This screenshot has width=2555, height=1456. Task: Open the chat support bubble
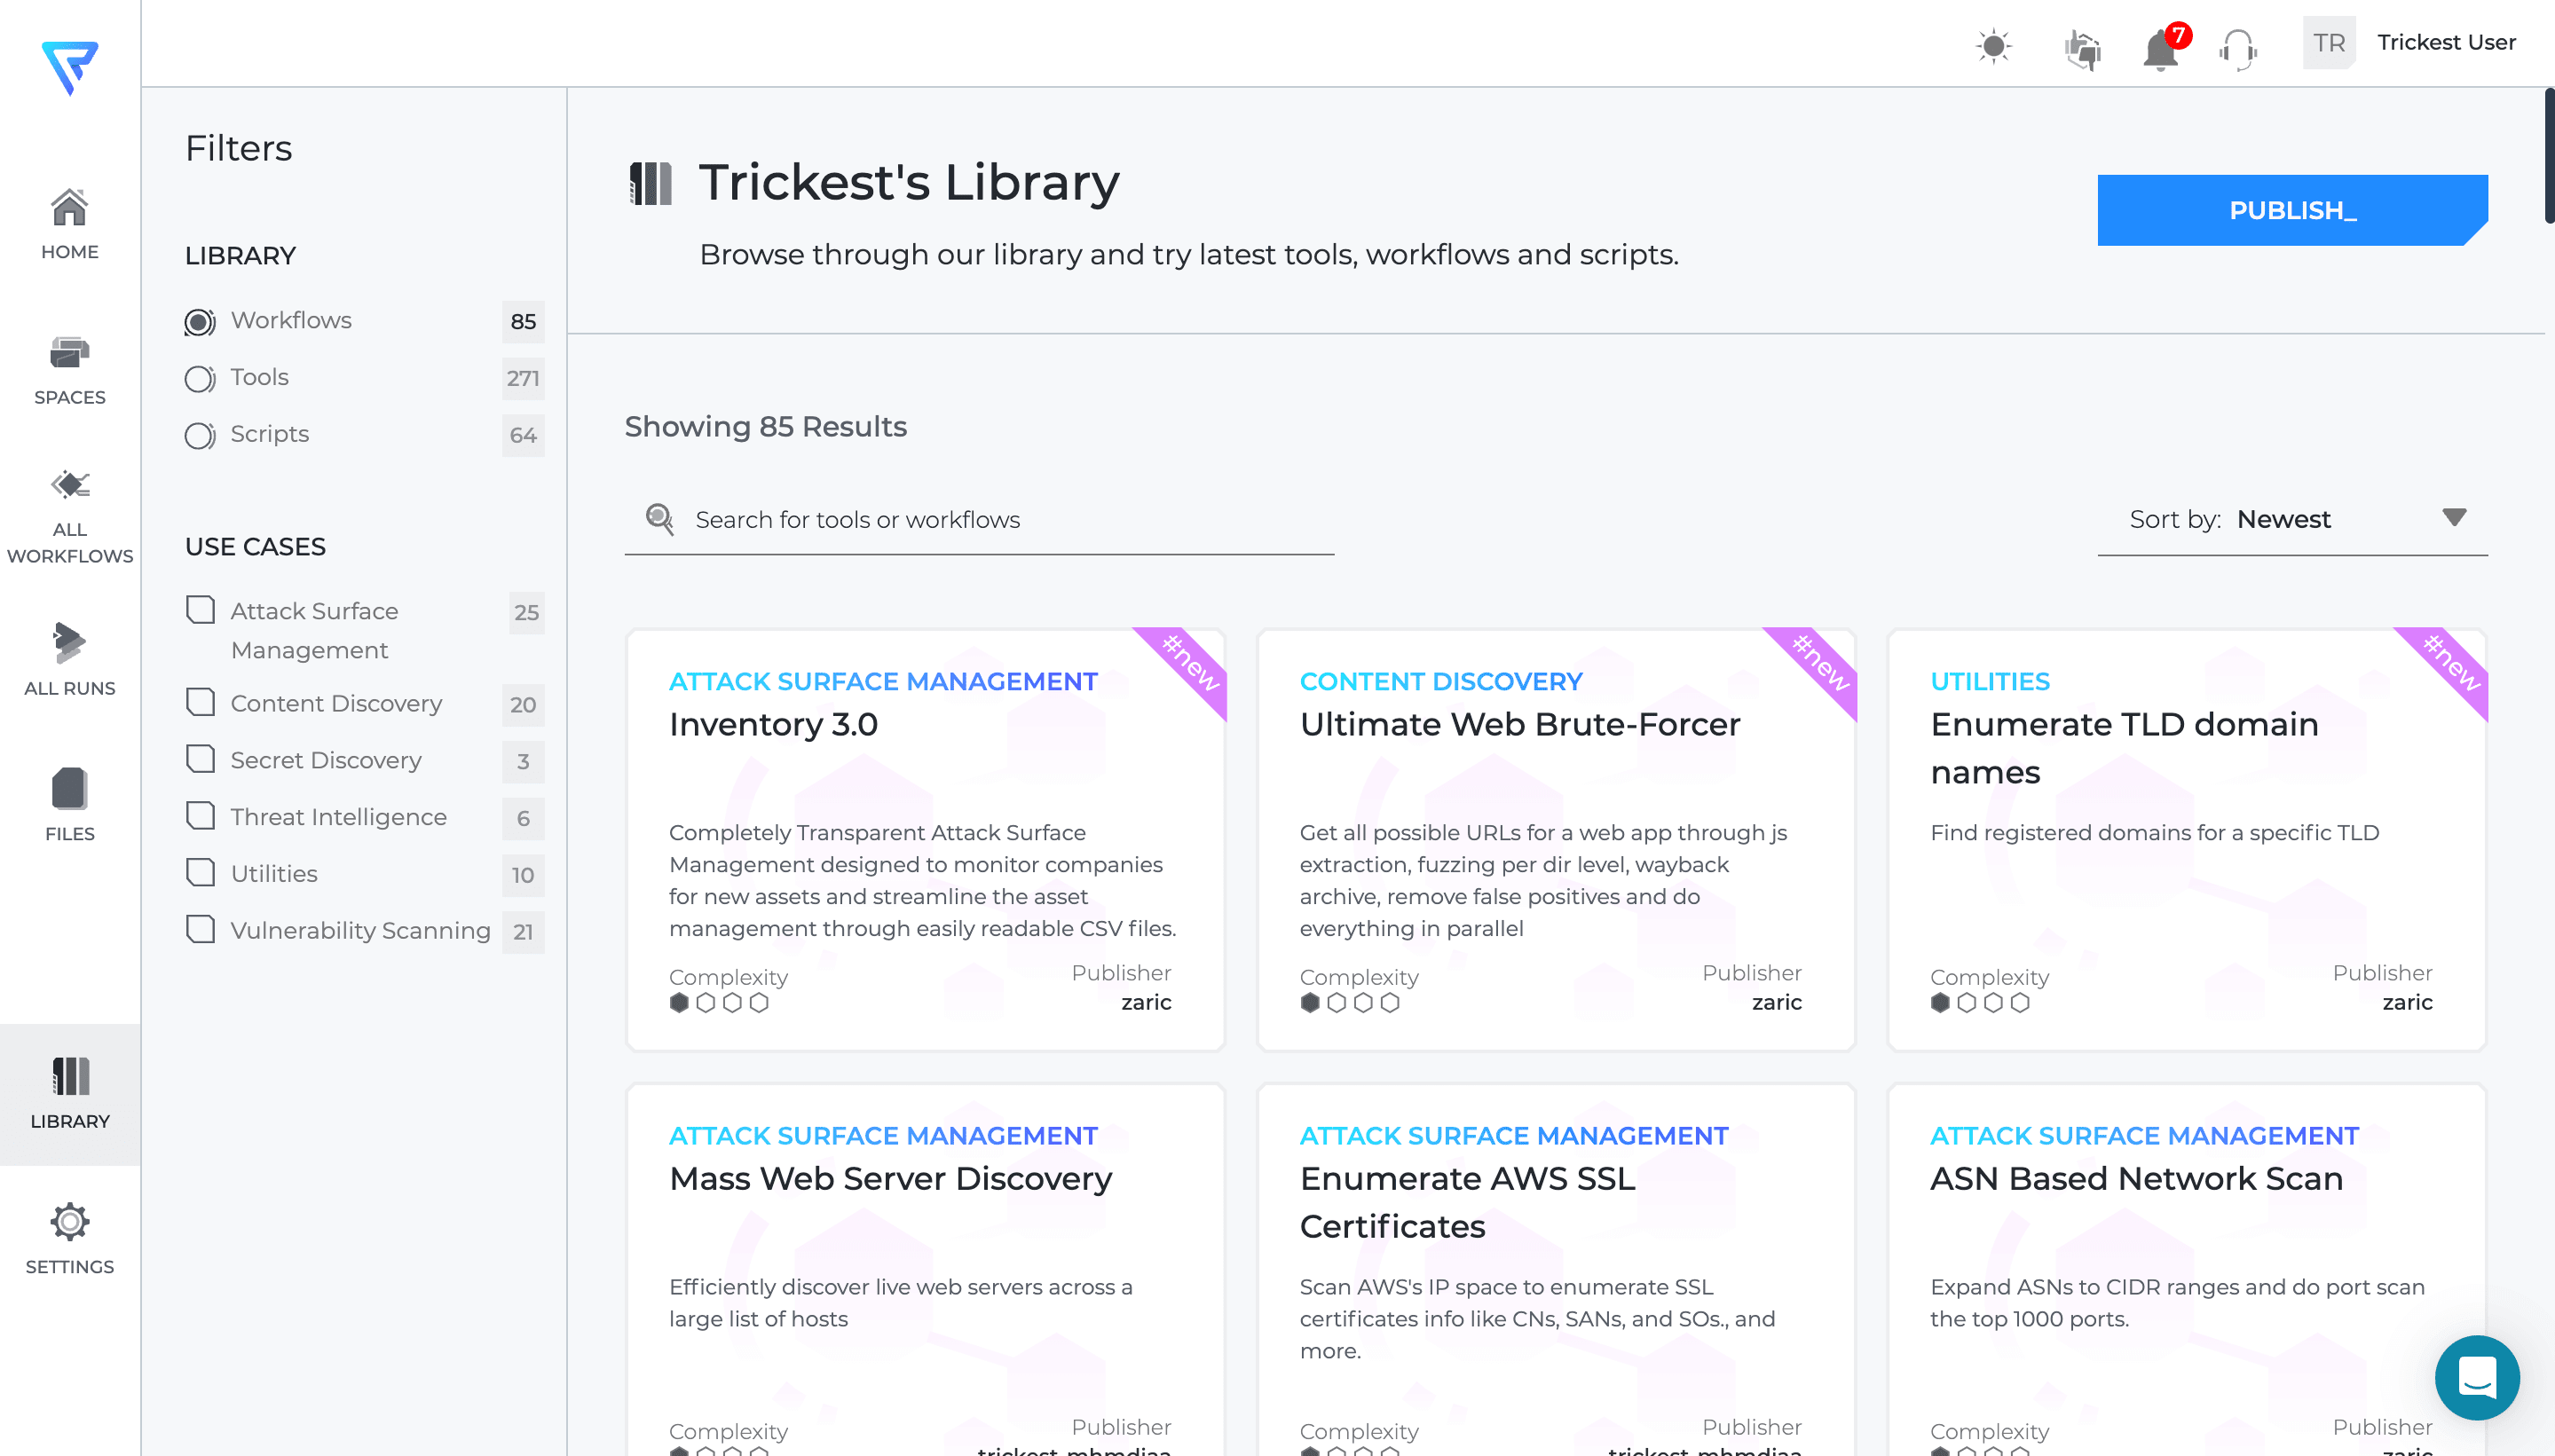[2477, 1377]
